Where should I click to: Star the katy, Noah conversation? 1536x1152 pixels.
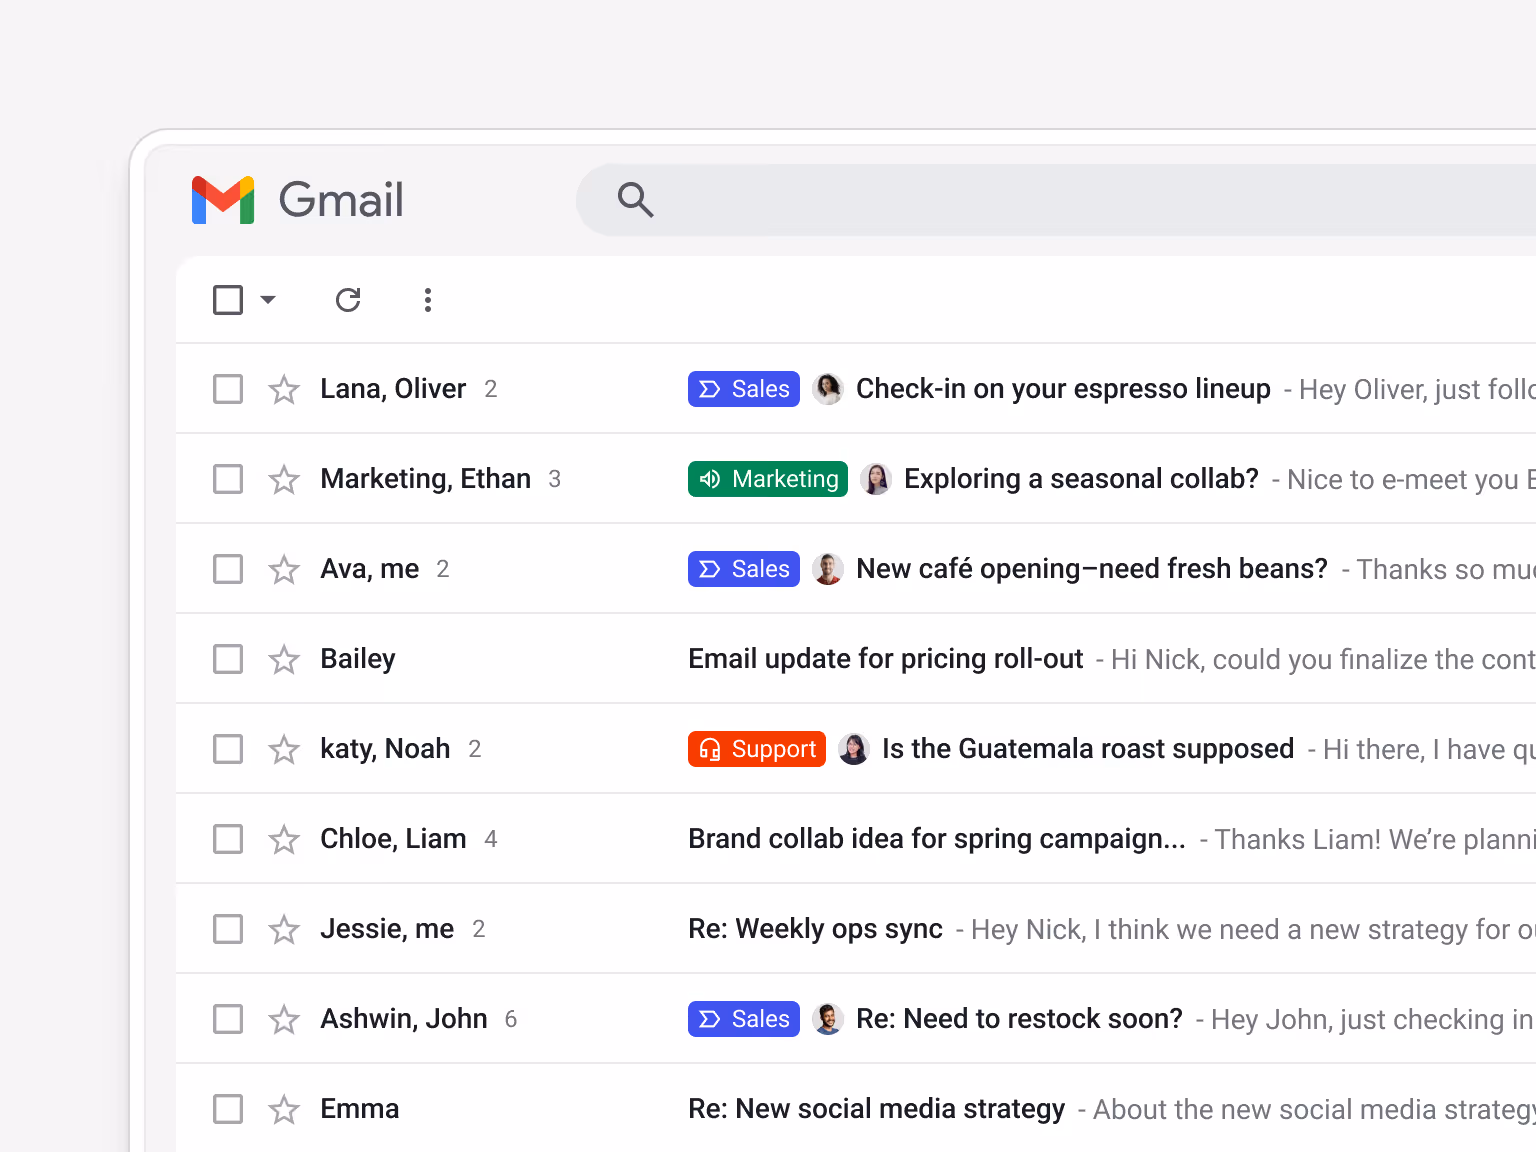[284, 749]
